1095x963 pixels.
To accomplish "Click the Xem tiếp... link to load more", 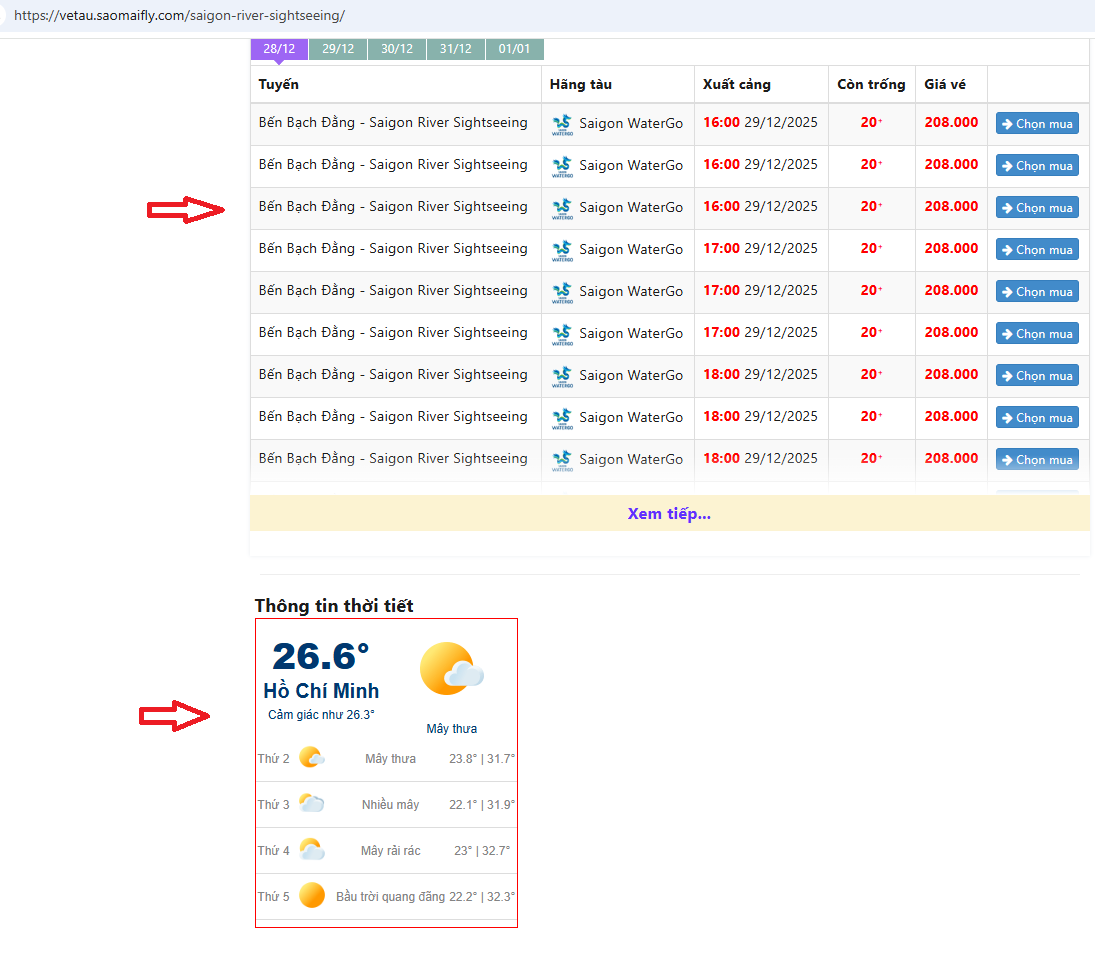I will point(669,514).
